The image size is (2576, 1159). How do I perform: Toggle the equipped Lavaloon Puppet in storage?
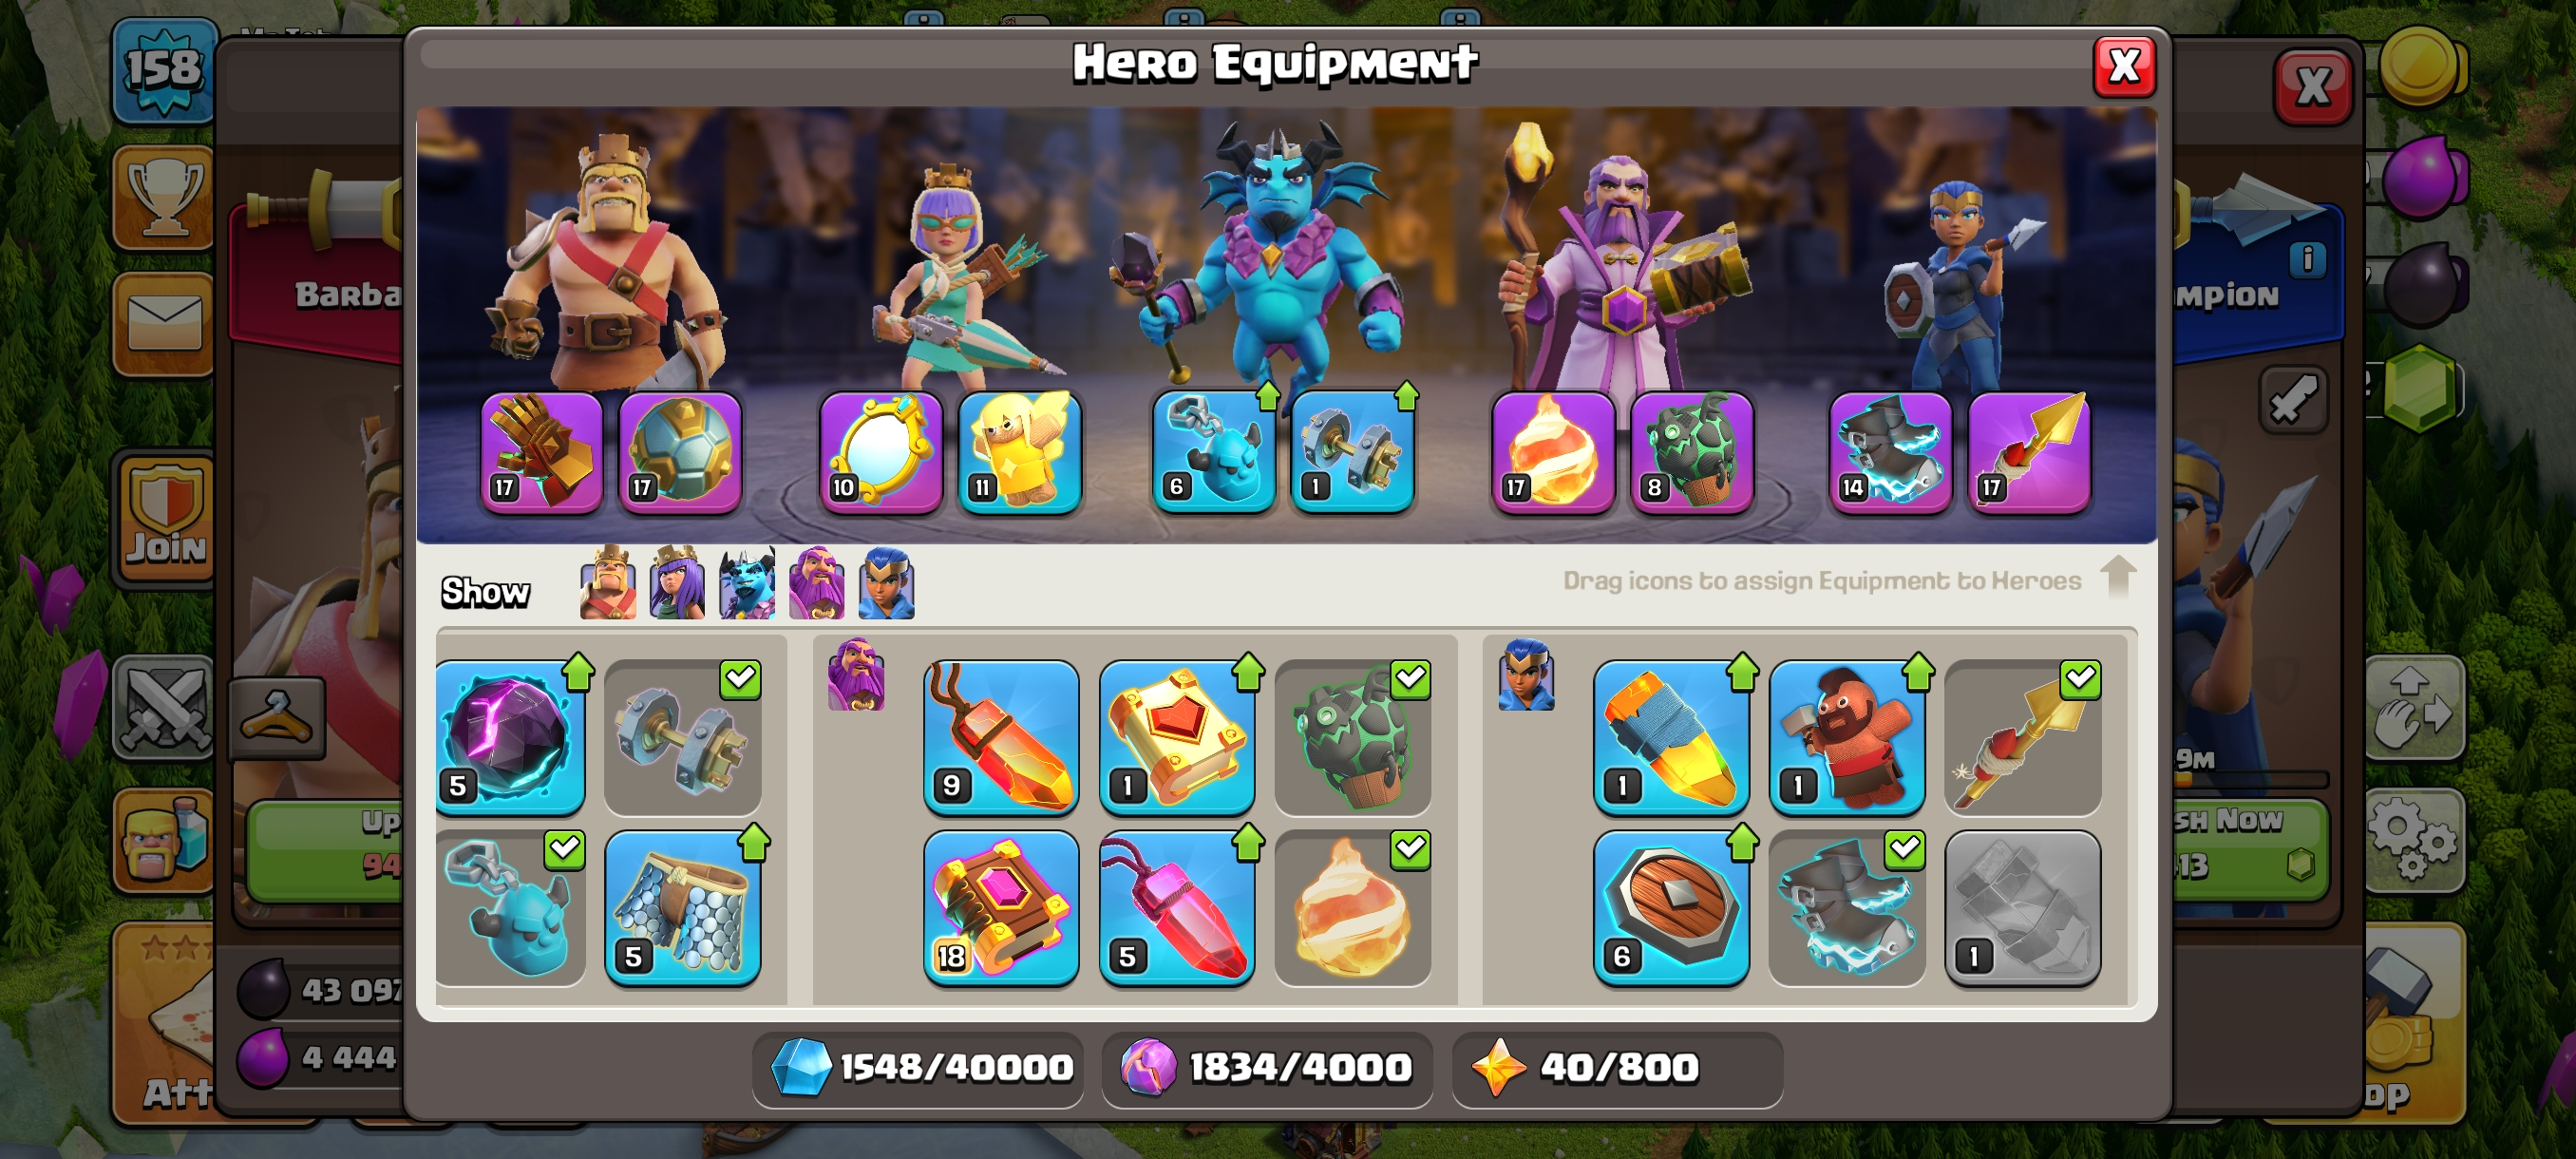[1353, 738]
